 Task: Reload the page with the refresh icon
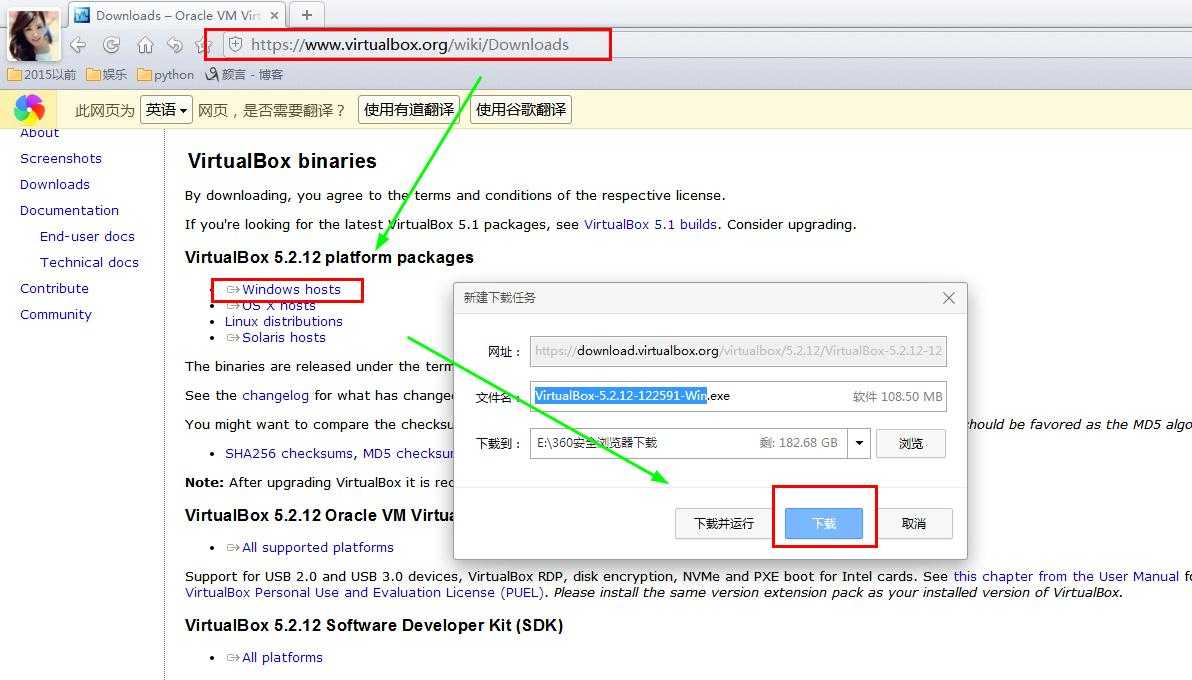(112, 45)
